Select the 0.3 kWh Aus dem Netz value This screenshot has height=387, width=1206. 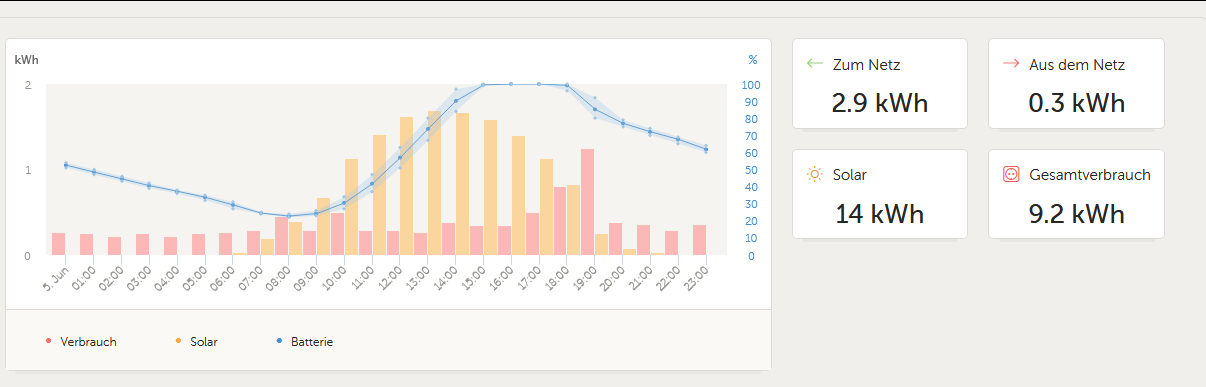1076,104
